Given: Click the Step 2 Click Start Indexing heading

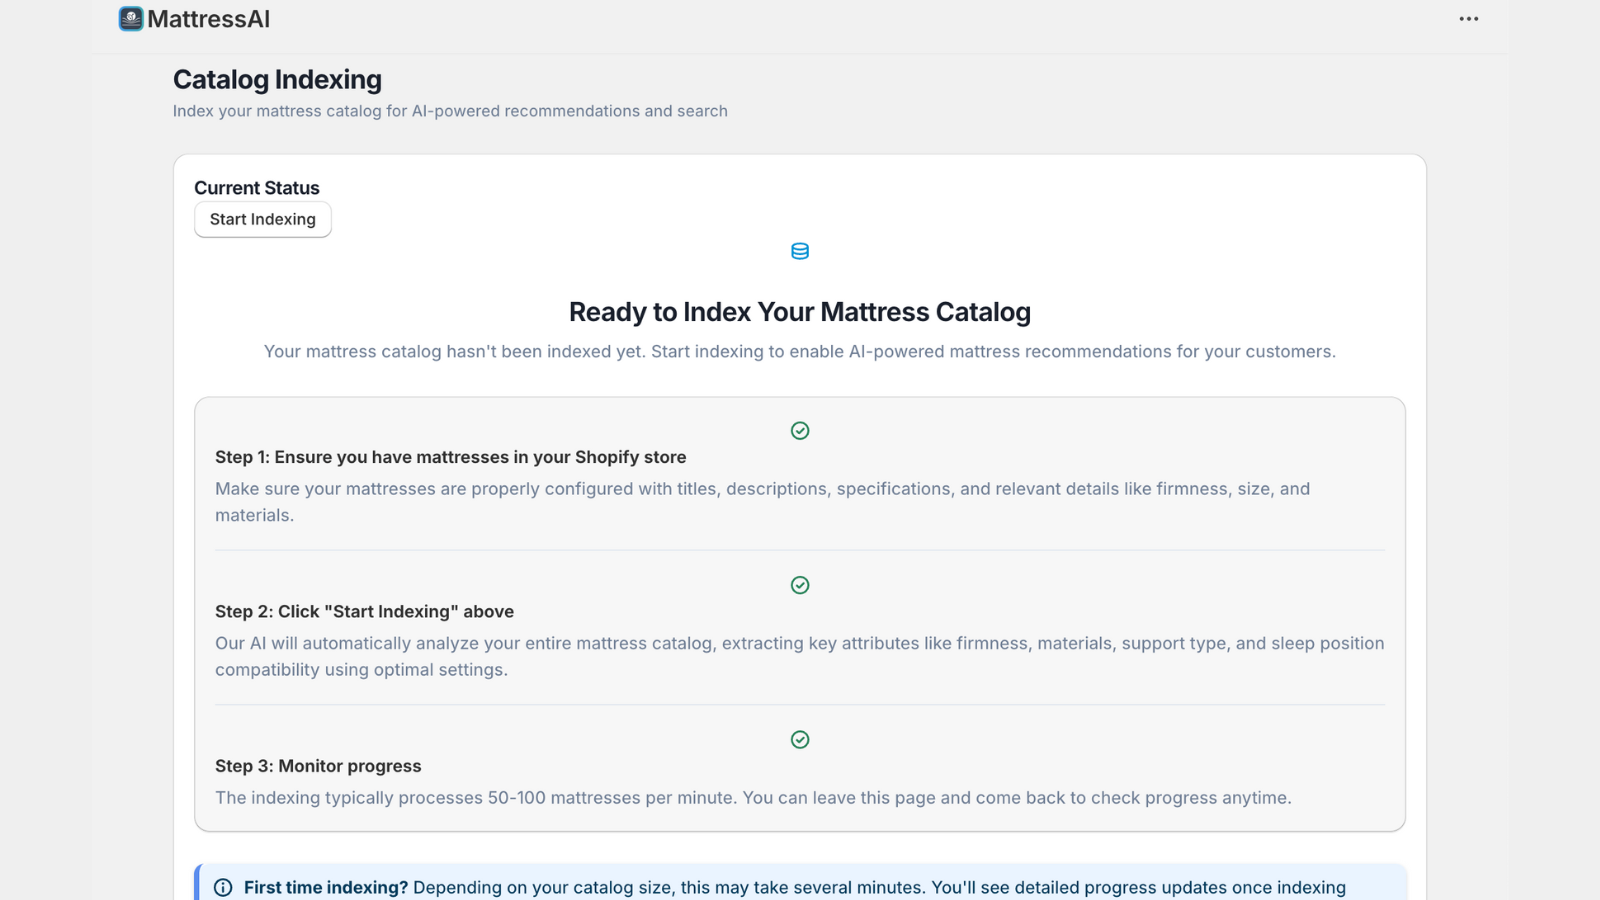Looking at the screenshot, I should coord(364,611).
